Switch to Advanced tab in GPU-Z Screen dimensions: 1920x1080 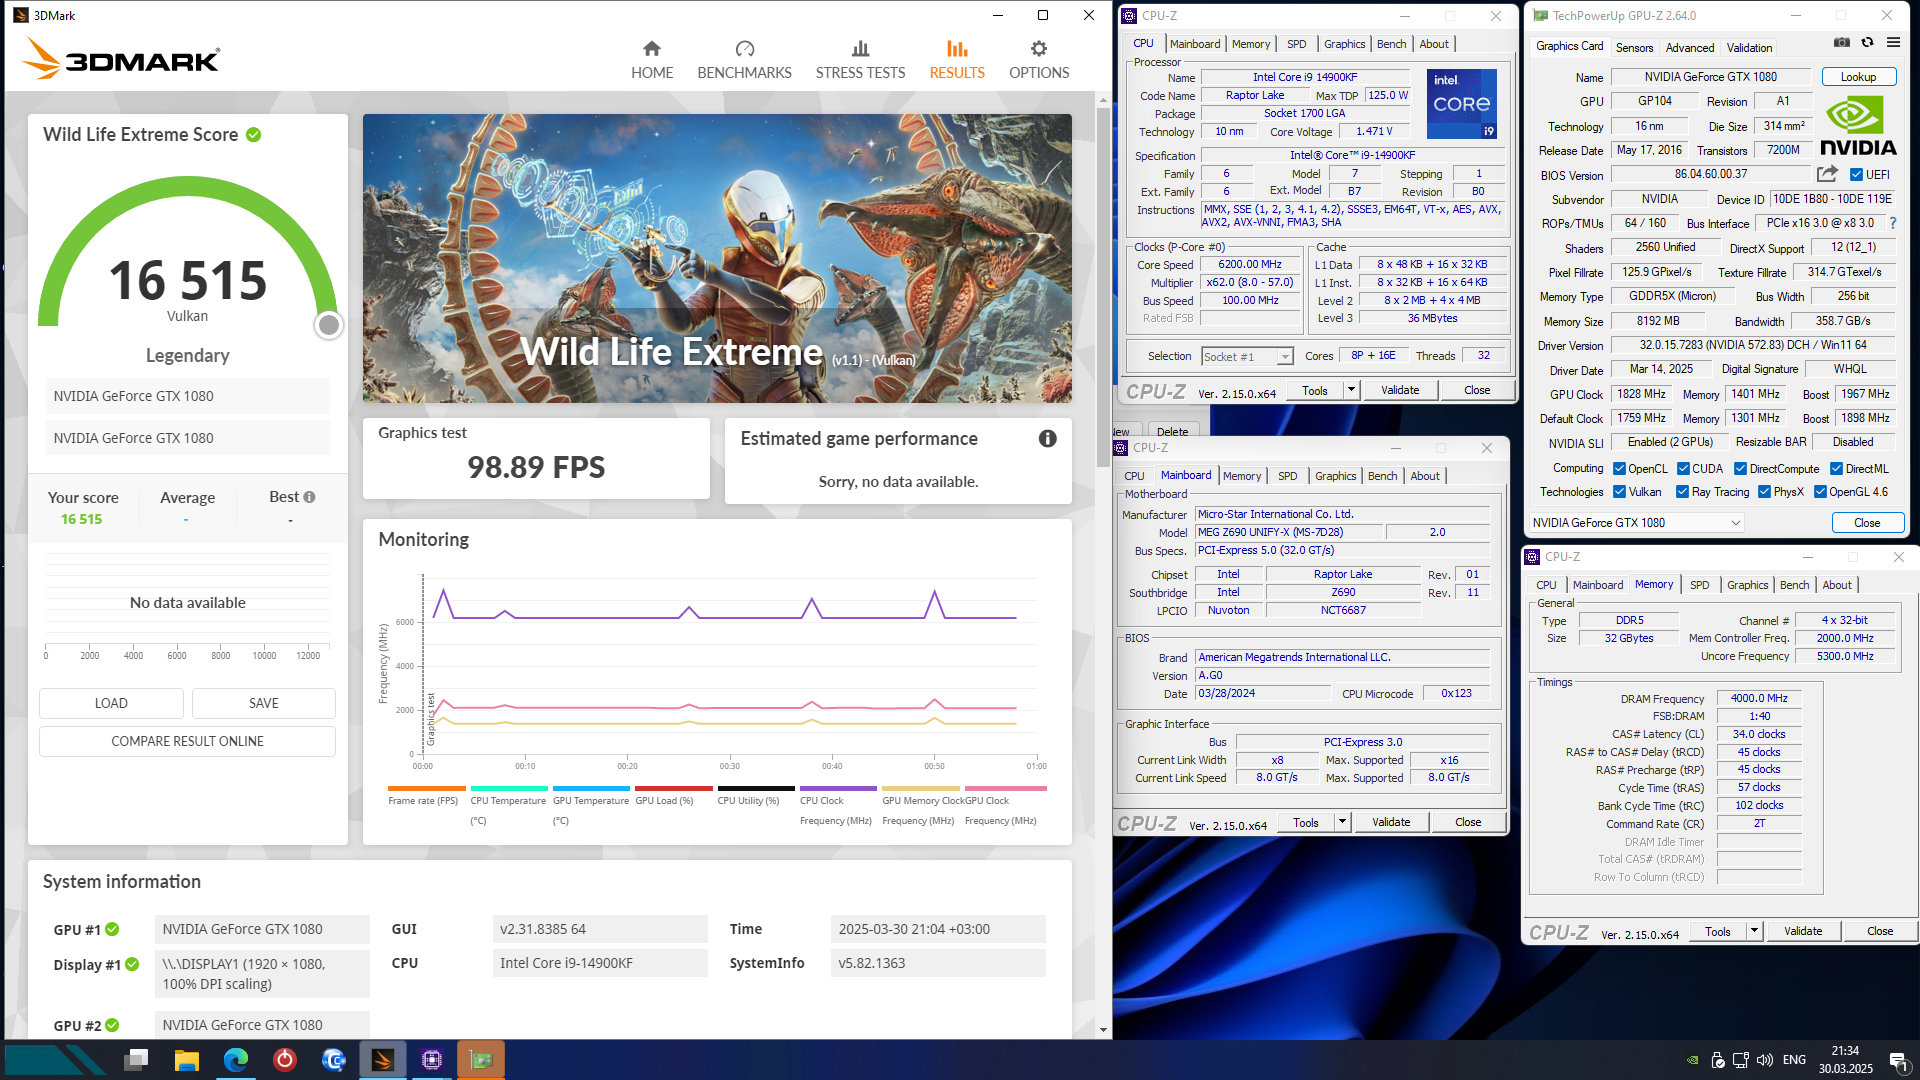pyautogui.click(x=1690, y=48)
